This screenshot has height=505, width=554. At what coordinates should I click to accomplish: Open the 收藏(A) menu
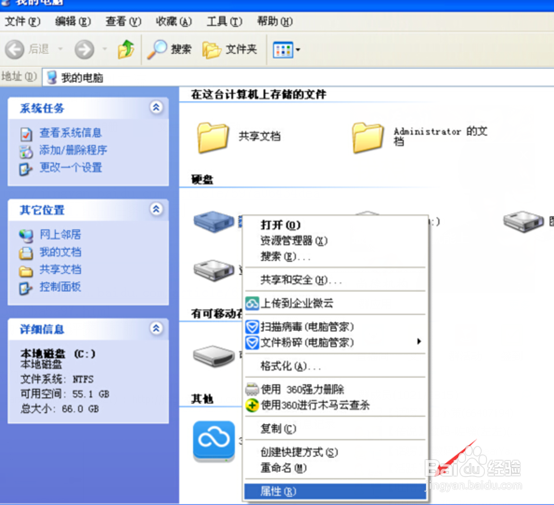[x=174, y=22]
